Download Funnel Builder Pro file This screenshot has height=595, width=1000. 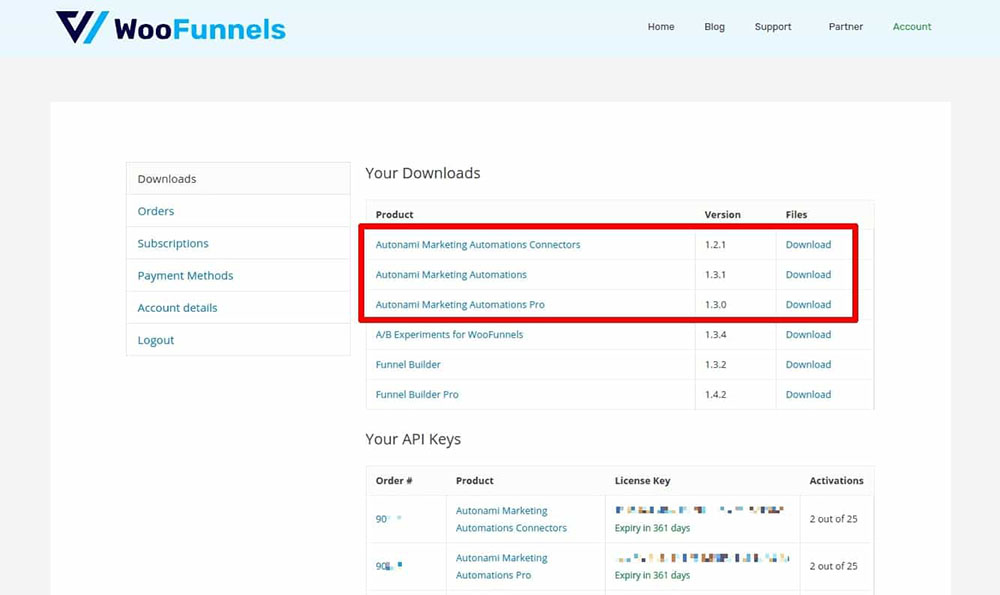(808, 395)
